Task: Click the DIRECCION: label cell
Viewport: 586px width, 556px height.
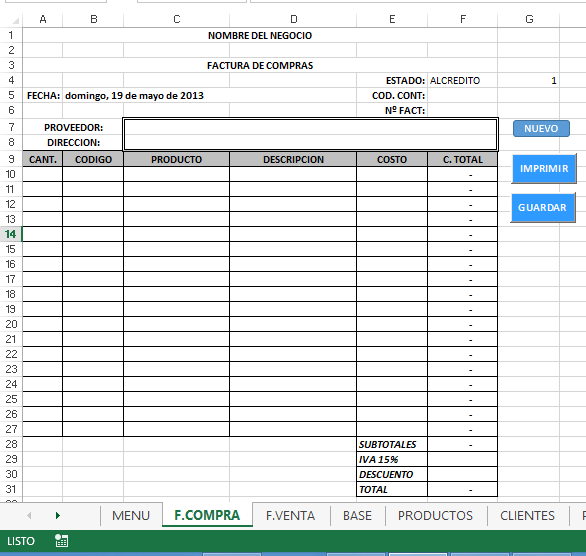Action: pos(73,143)
